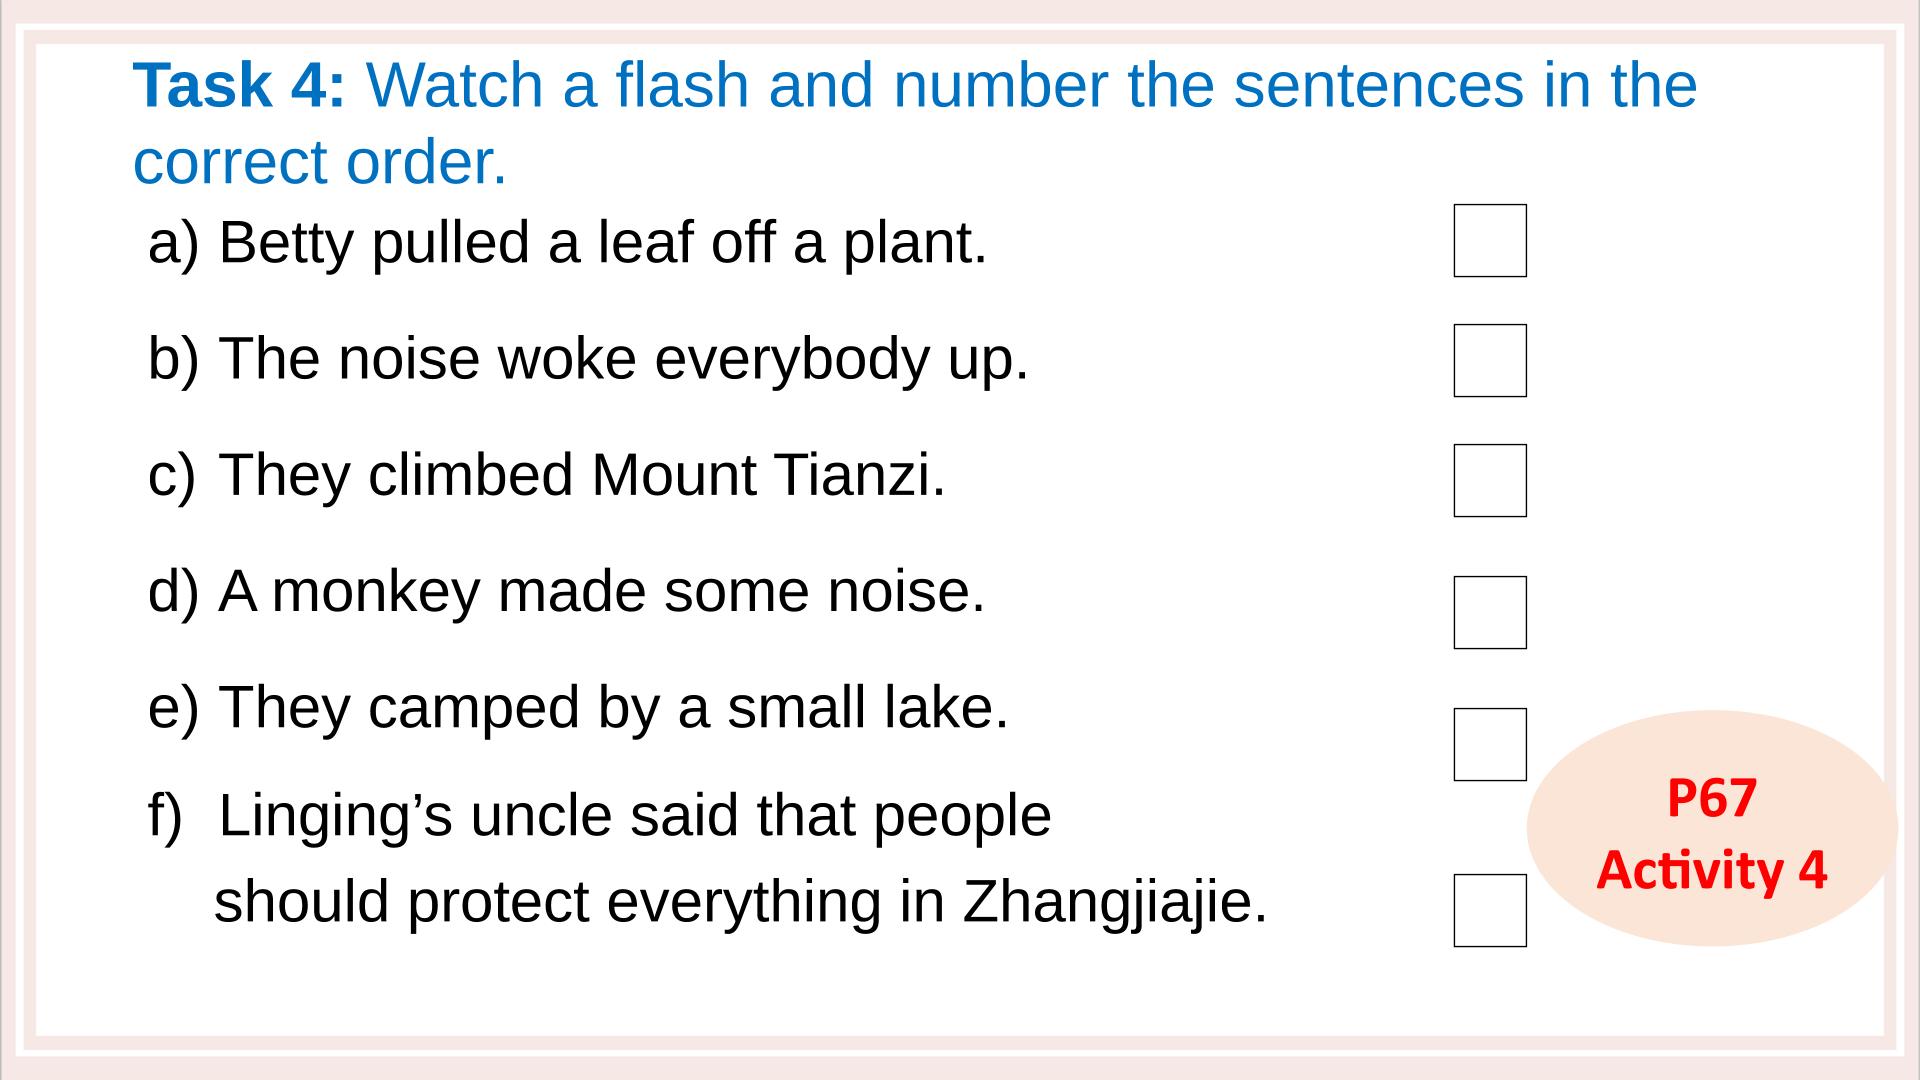This screenshot has height=1080, width=1920.
Task: Tick the box for sentence a
Action: pyautogui.click(x=1490, y=240)
